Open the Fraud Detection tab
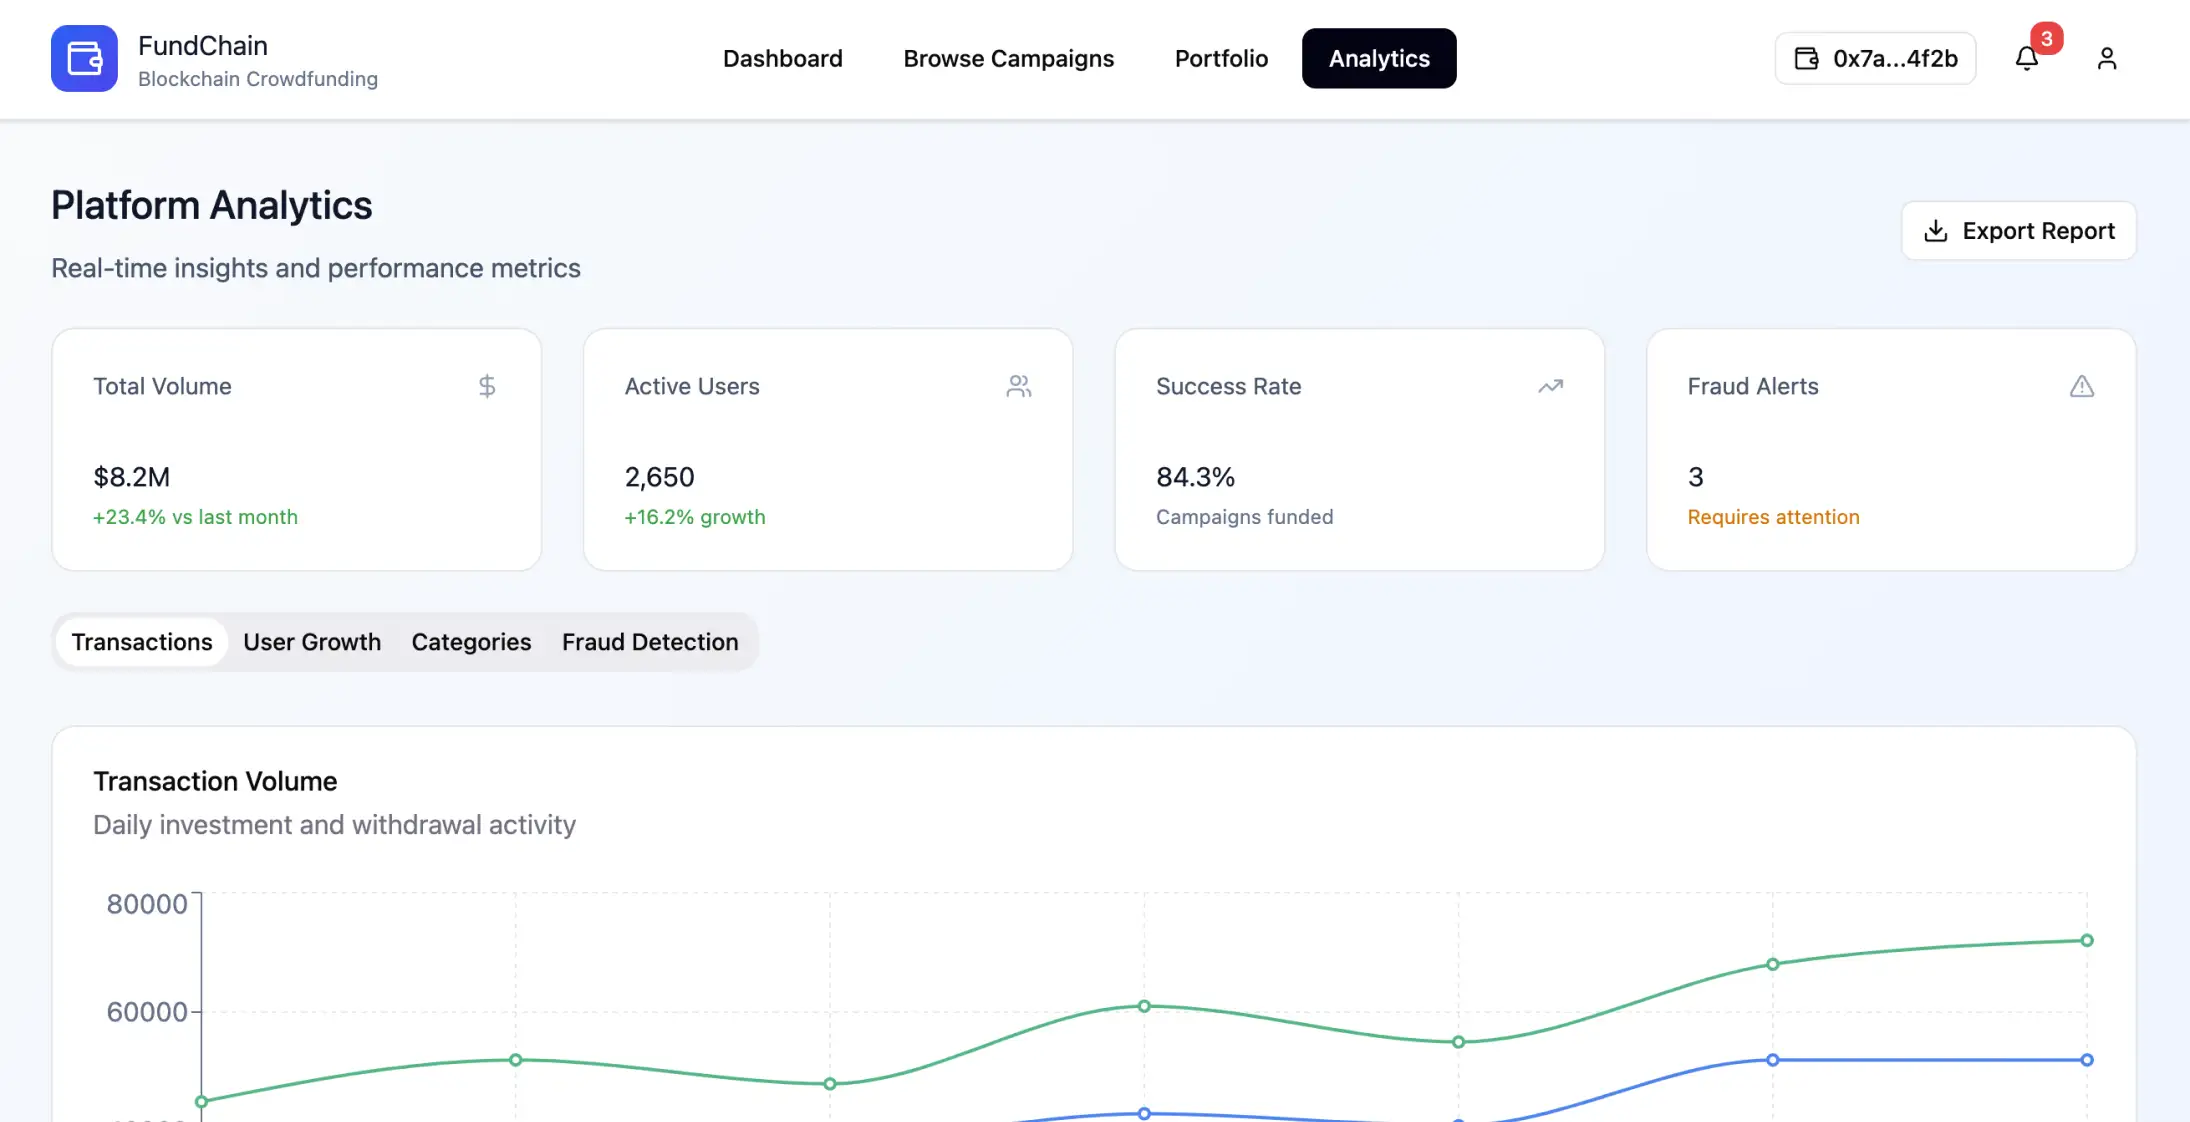This screenshot has height=1122, width=2190. [x=650, y=641]
